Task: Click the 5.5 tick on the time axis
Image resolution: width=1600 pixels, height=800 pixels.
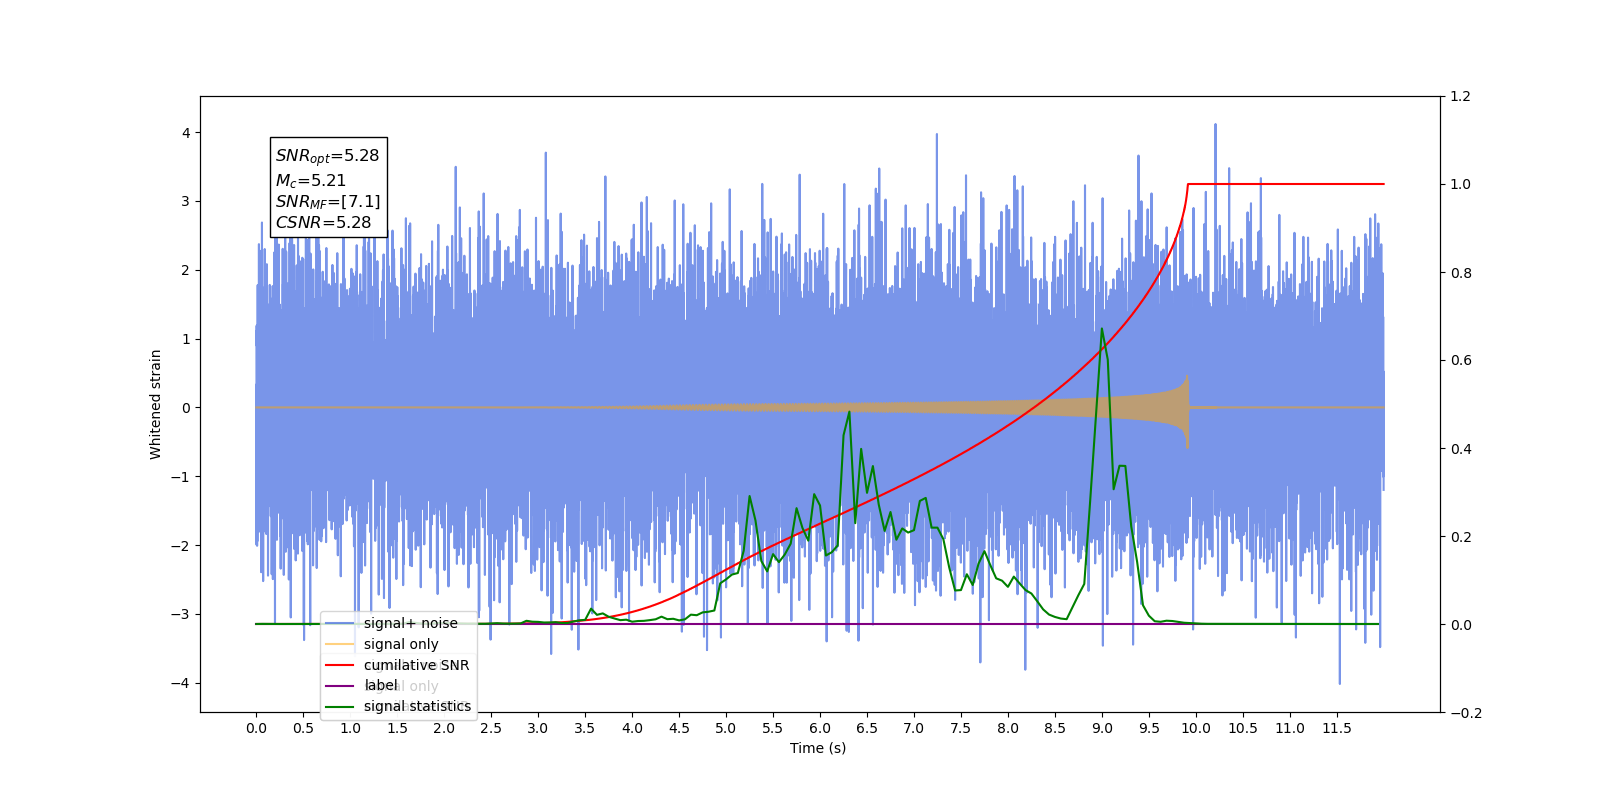Action: [x=773, y=728]
